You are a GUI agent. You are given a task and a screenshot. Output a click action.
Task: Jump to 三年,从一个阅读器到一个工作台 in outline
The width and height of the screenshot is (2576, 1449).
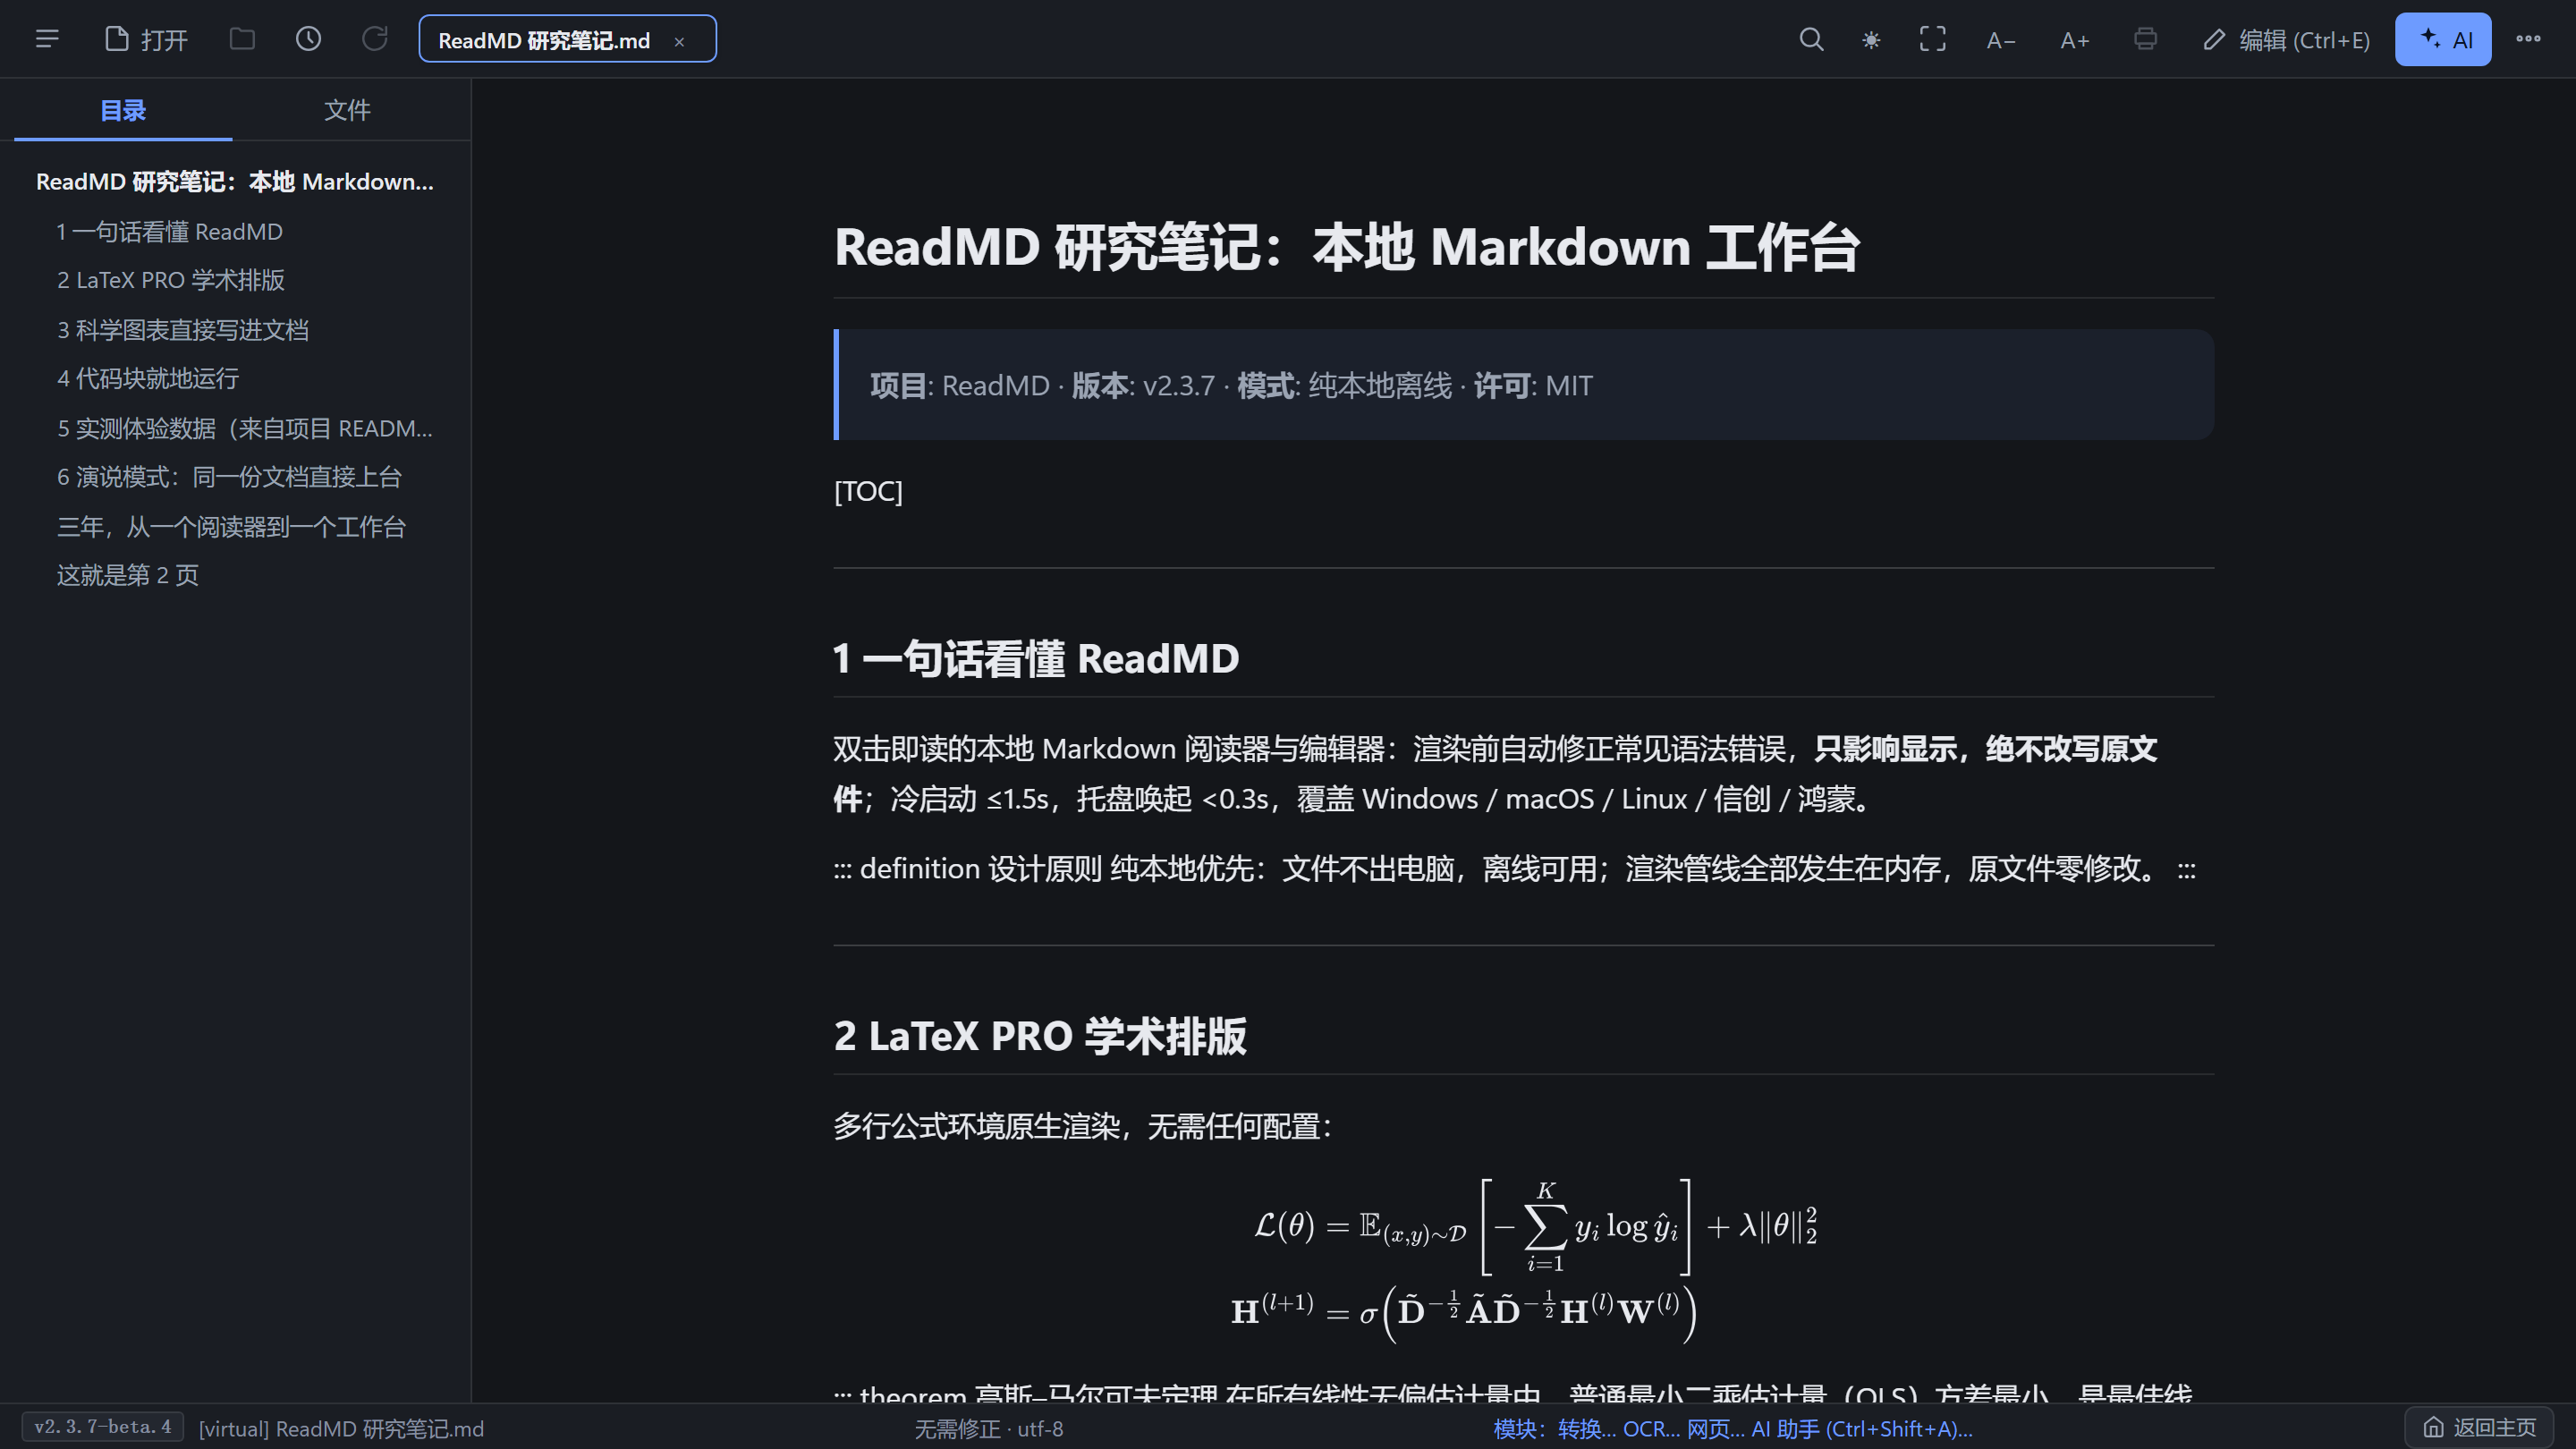[231, 526]
